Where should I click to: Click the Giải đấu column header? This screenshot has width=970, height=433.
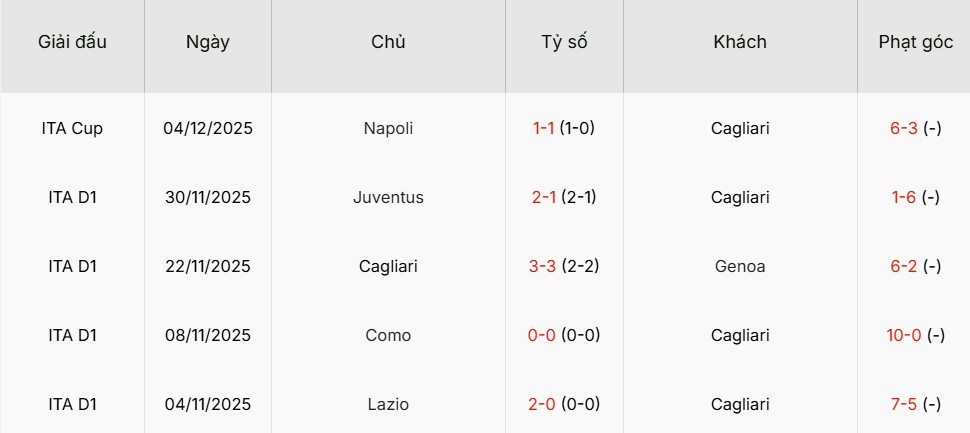pos(72,42)
